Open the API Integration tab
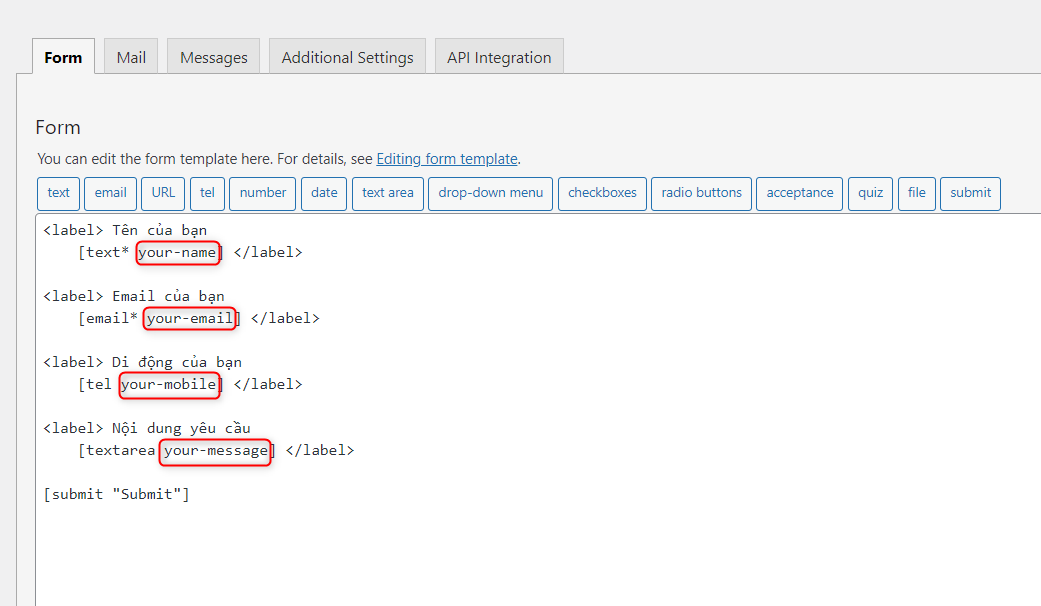The image size is (1041, 606). (499, 56)
